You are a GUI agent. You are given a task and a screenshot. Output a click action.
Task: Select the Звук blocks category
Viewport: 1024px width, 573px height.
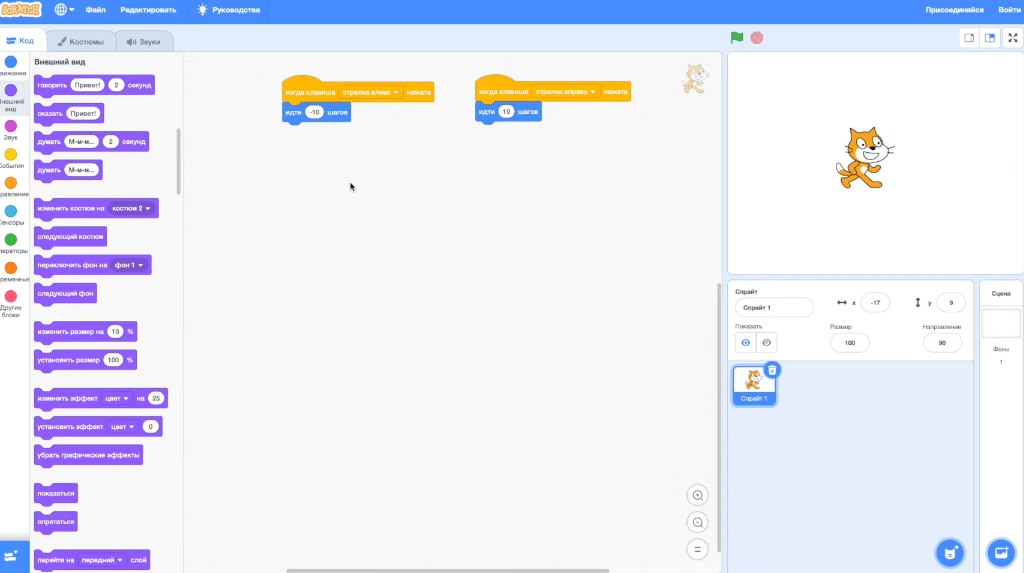coord(11,129)
